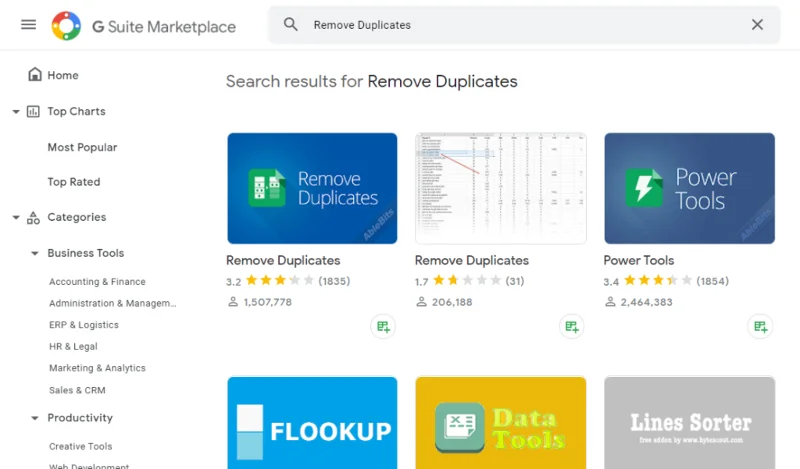Open the hamburger main menu
Image resolution: width=800 pixels, height=469 pixels.
click(29, 24)
